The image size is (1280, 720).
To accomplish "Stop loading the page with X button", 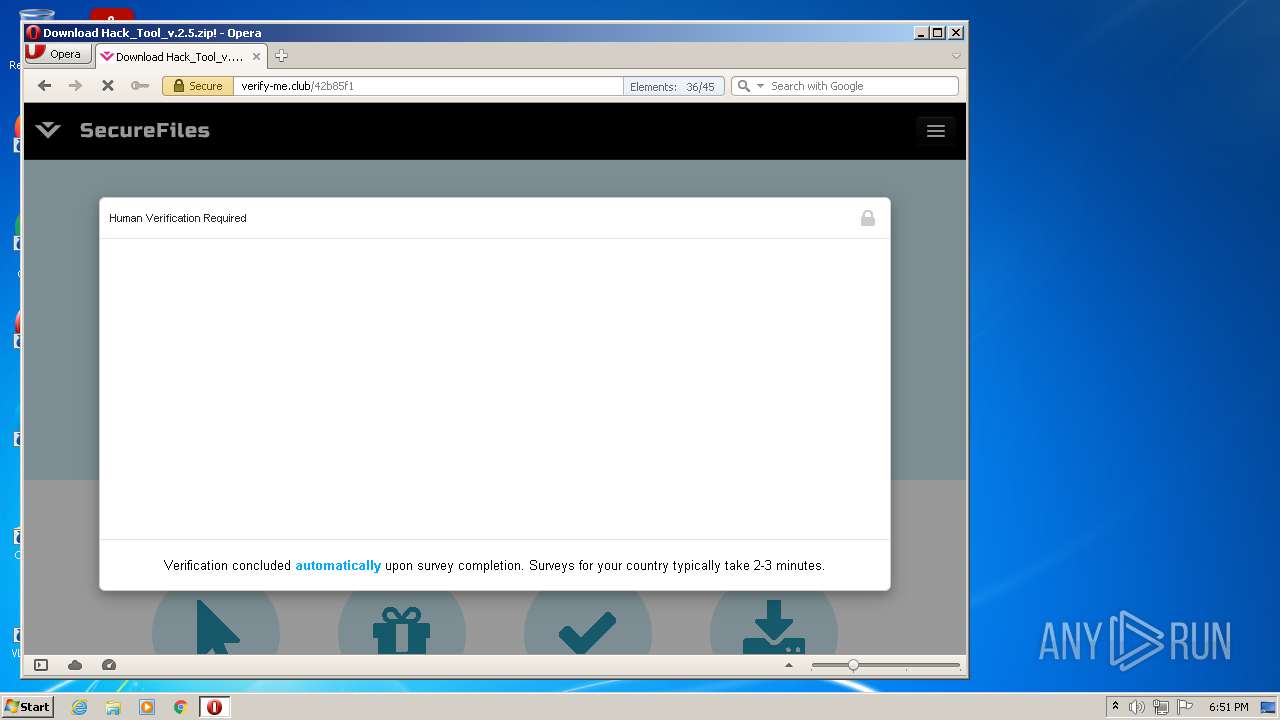I will point(108,86).
